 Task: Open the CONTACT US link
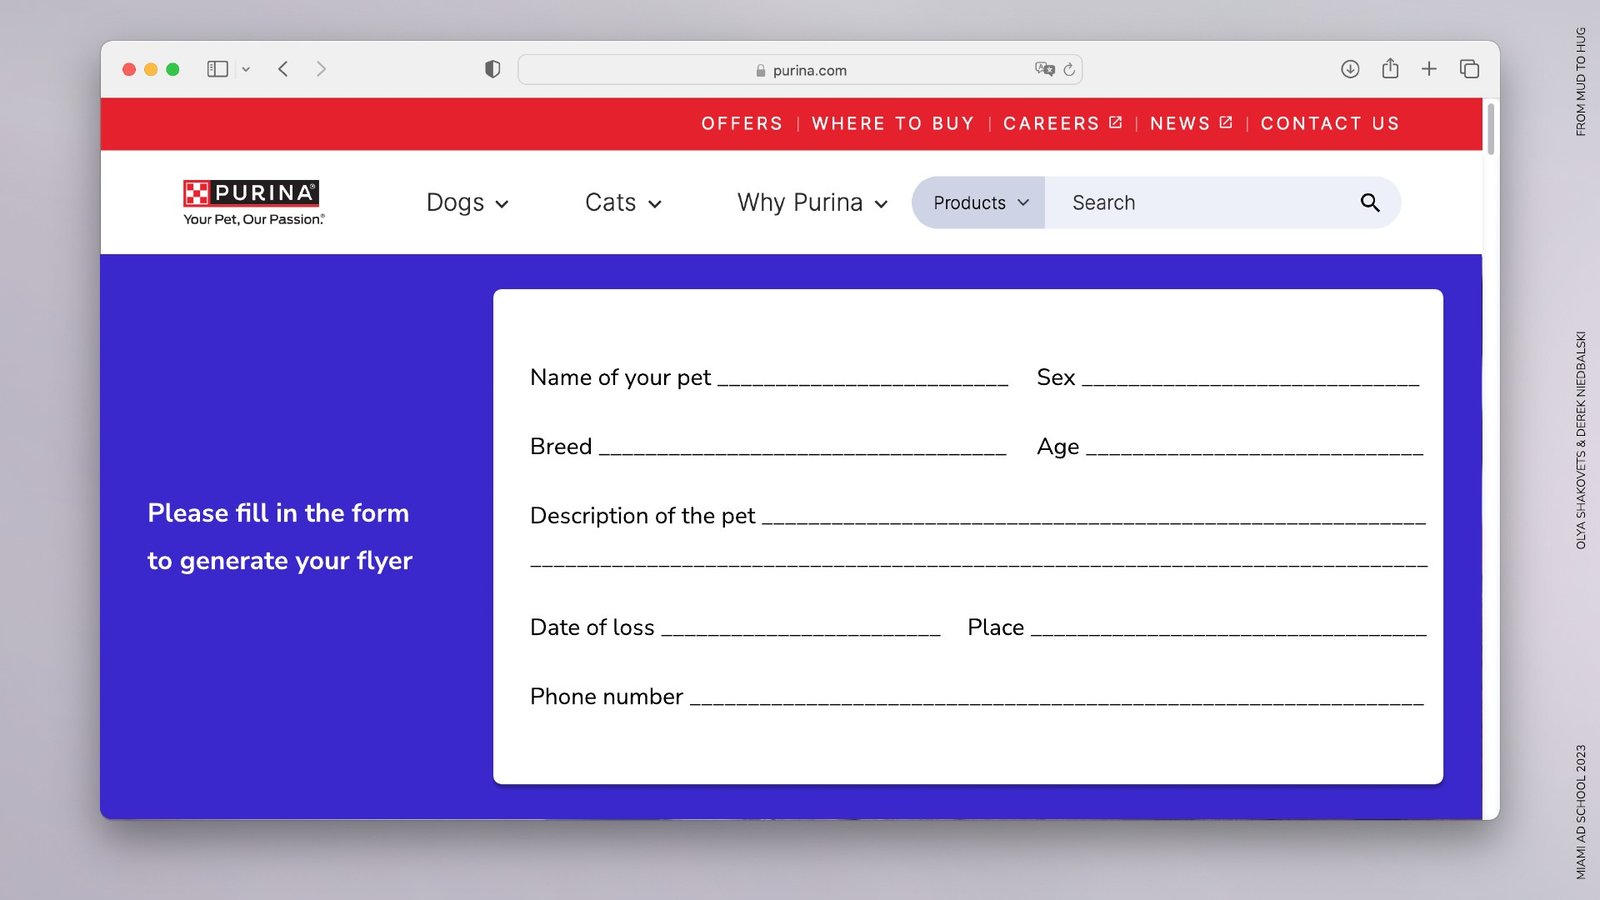point(1330,124)
